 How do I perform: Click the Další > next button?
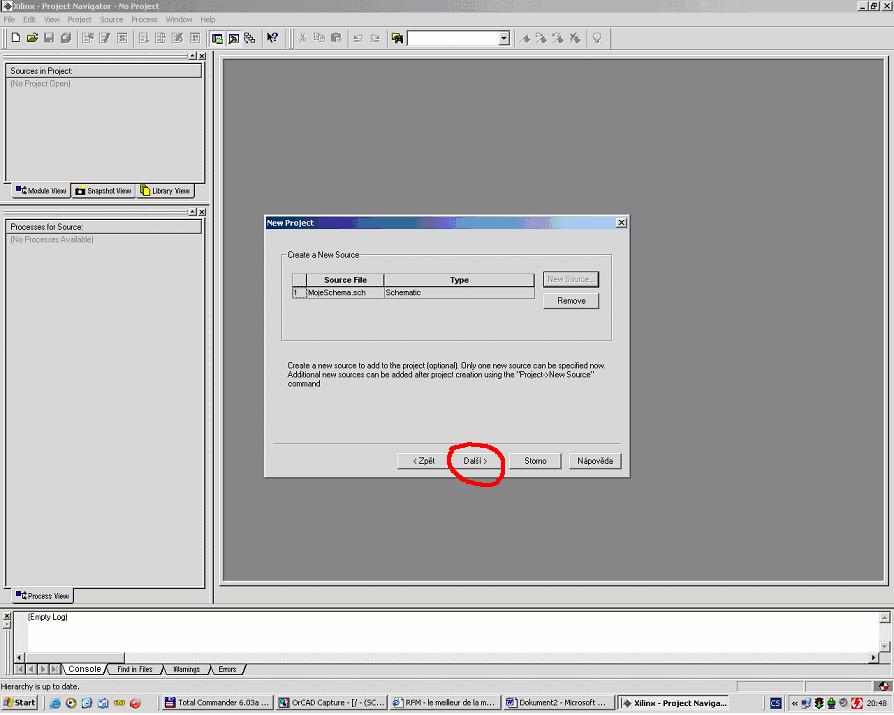(x=475, y=461)
